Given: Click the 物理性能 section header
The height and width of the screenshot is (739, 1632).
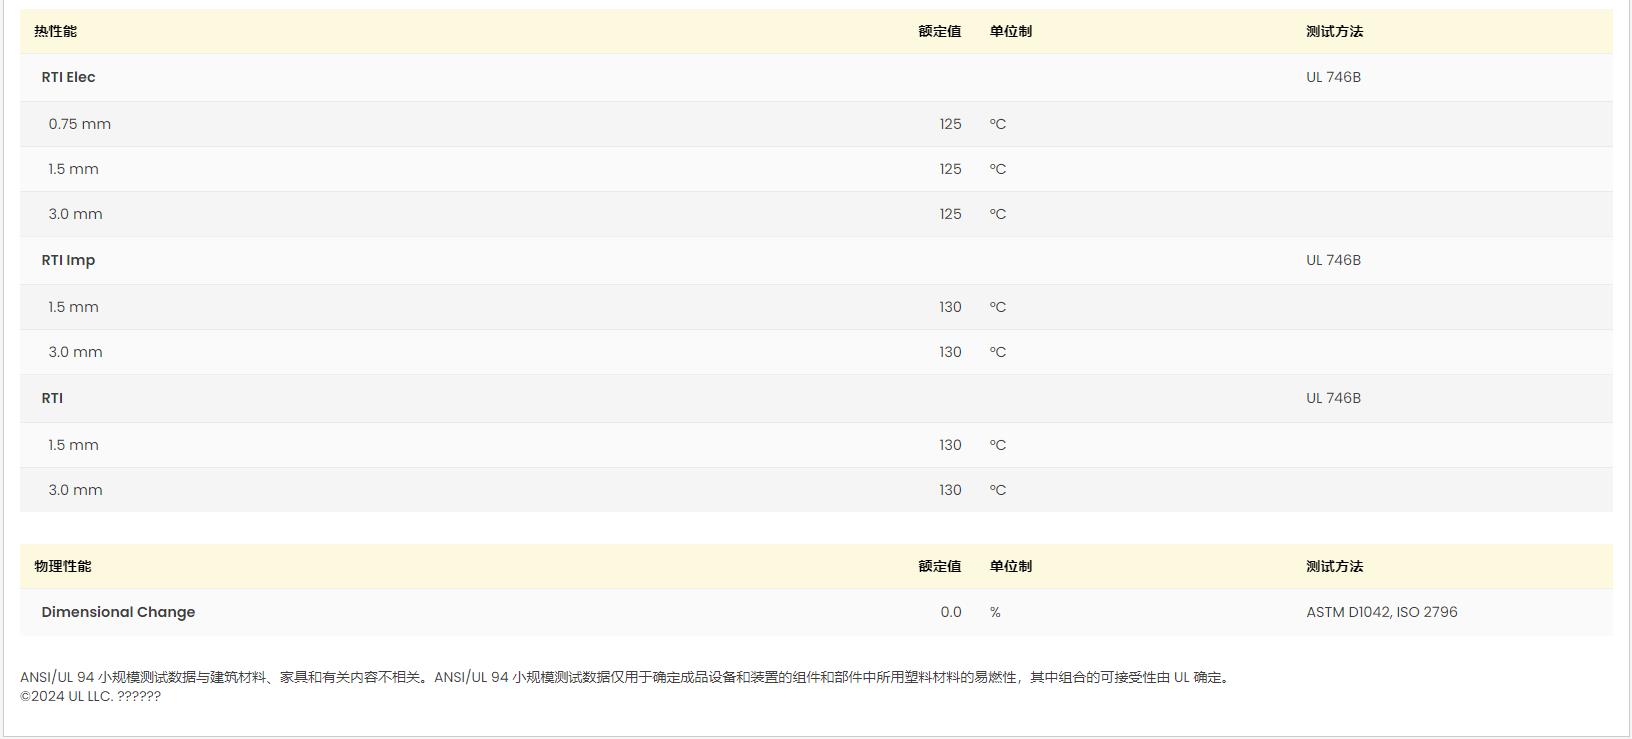Looking at the screenshot, I should (62, 566).
